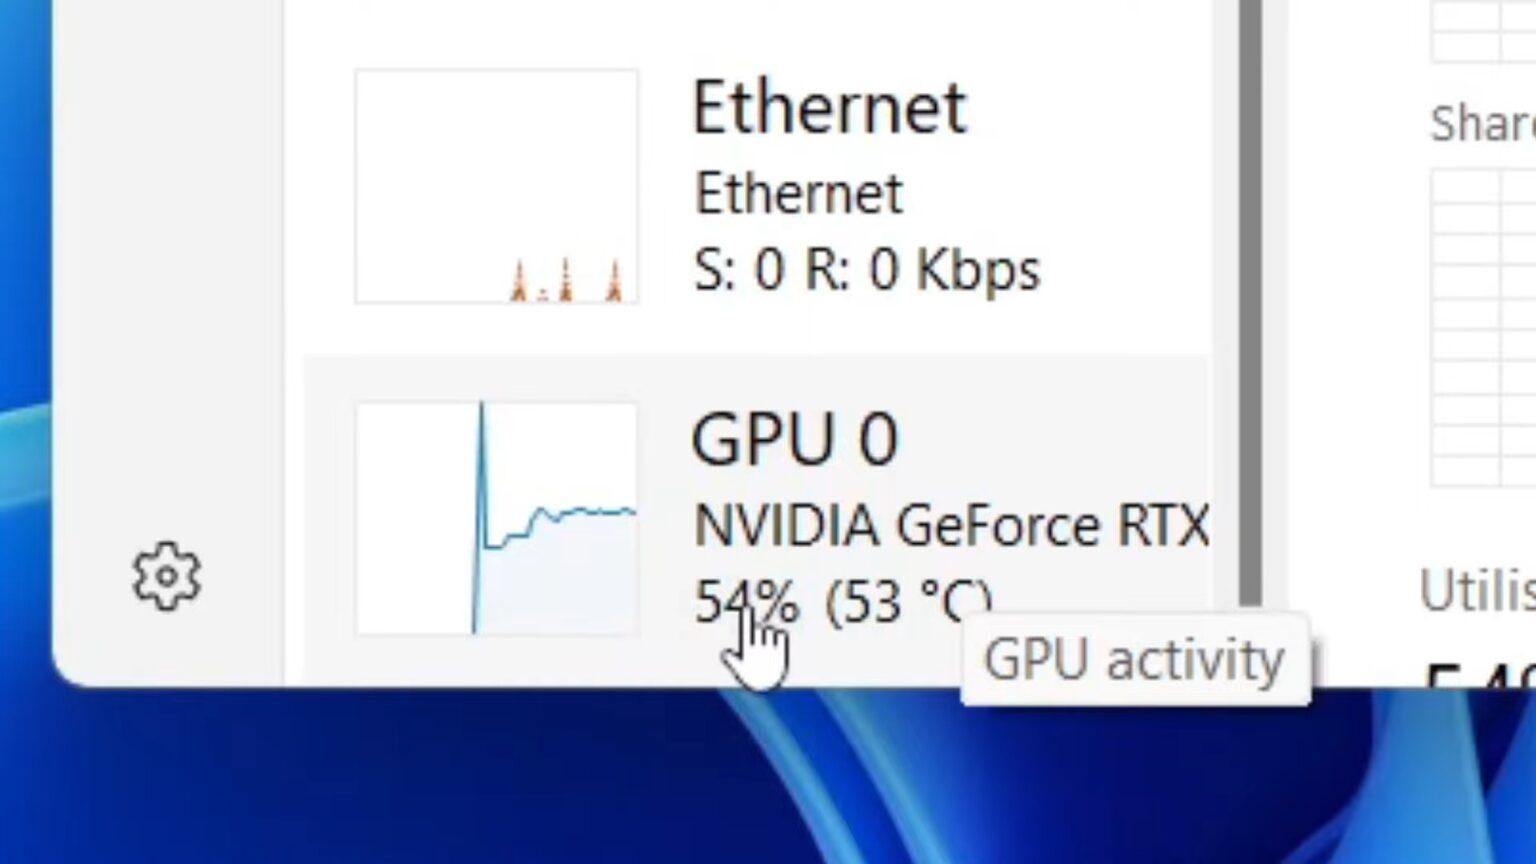The image size is (1536, 864).
Task: Click the Ethernet mini performance graph
Action: [496, 186]
